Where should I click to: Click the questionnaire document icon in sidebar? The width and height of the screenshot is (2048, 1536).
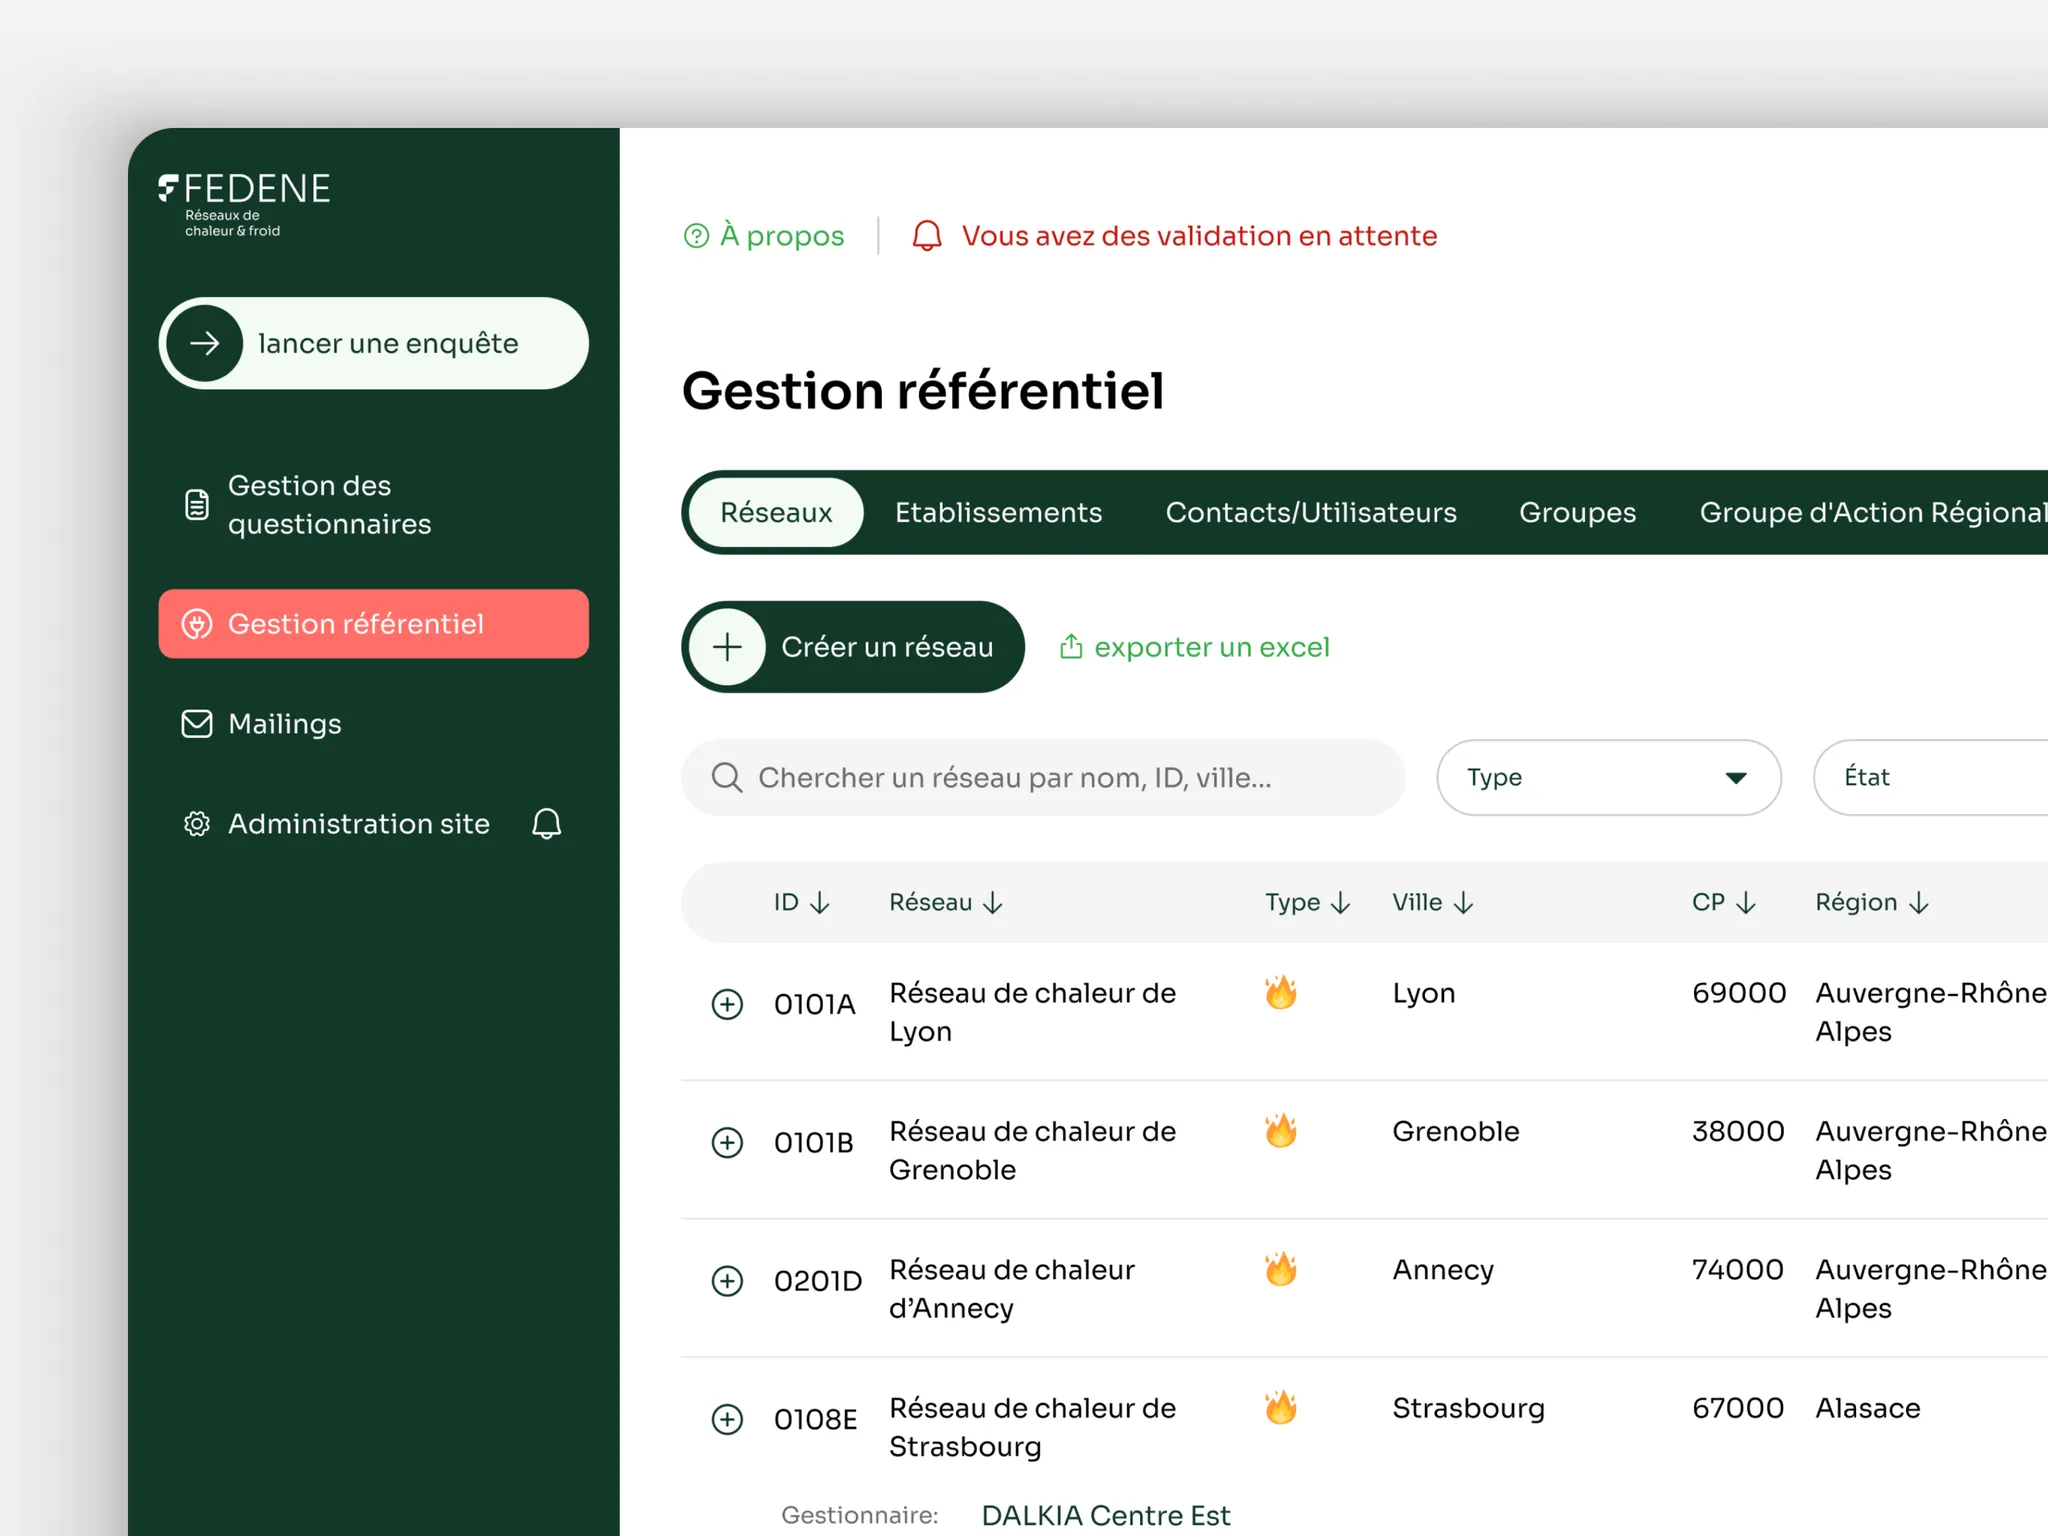tap(197, 504)
